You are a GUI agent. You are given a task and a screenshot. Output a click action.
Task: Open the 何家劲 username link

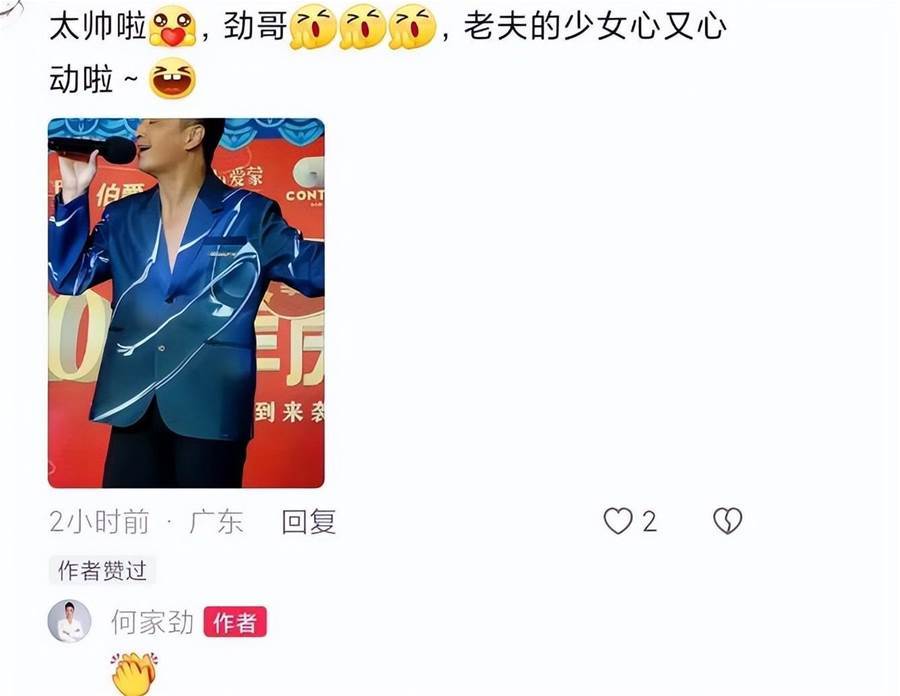tap(153, 622)
